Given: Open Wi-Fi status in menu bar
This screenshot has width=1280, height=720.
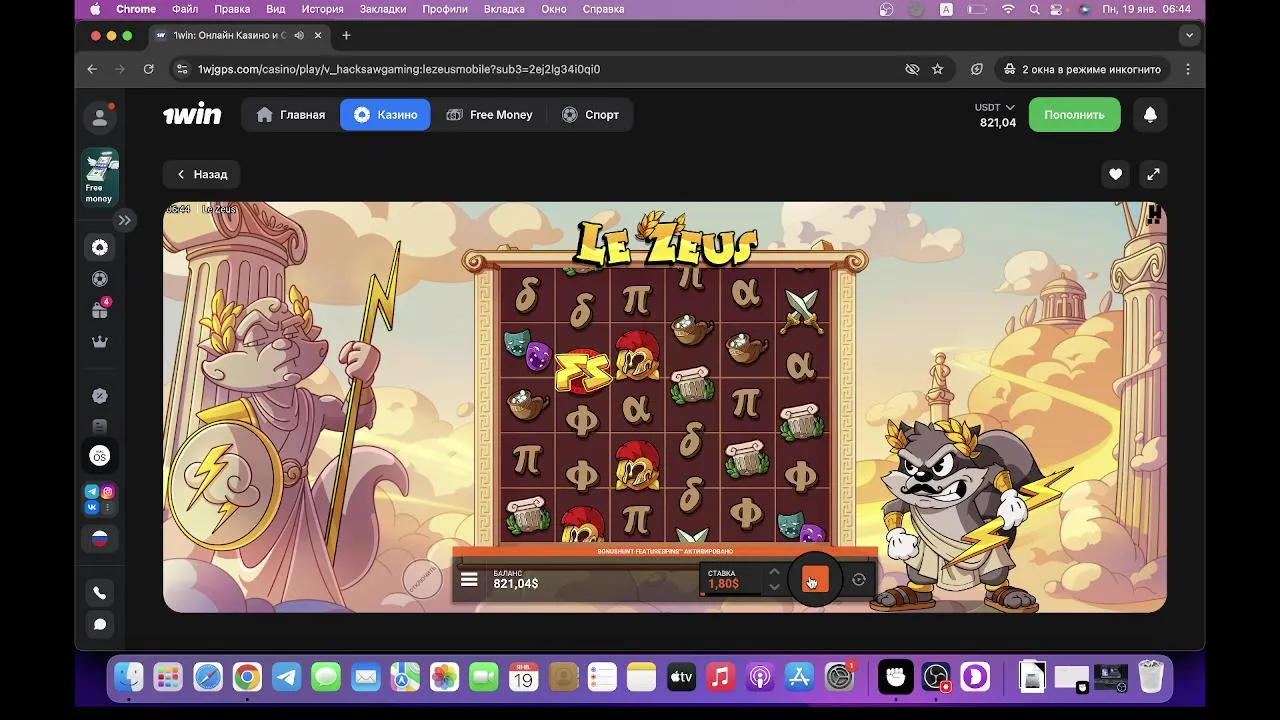Looking at the screenshot, I should click(x=1008, y=9).
